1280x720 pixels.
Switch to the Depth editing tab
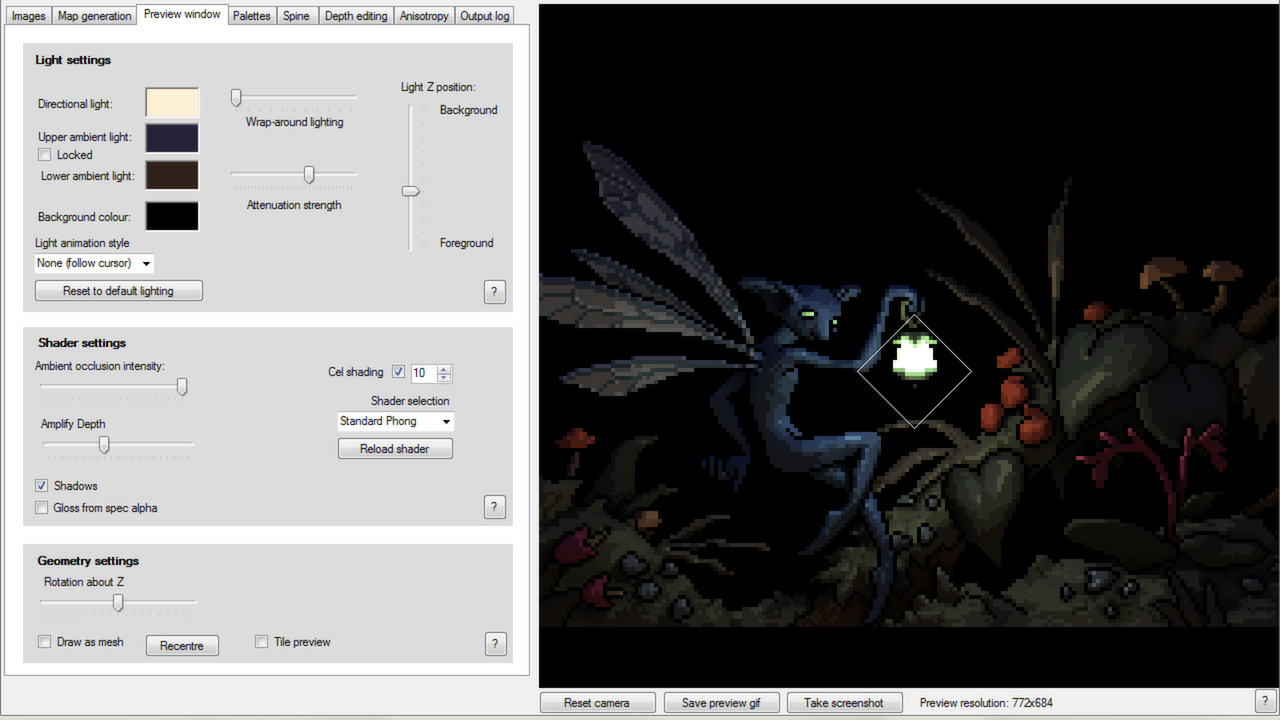point(356,15)
